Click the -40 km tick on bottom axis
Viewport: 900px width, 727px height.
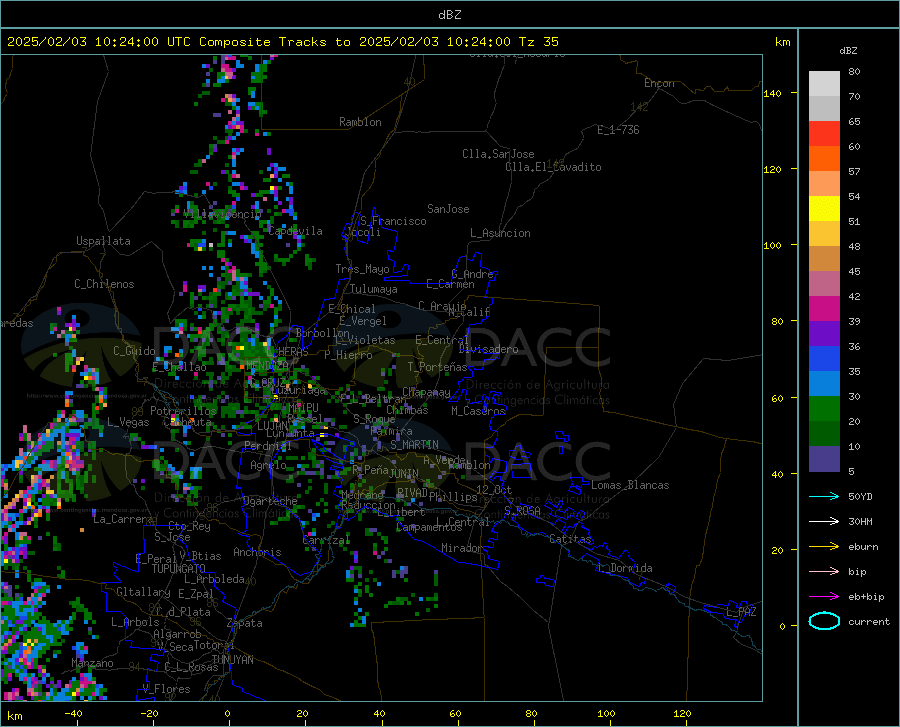pos(73,714)
